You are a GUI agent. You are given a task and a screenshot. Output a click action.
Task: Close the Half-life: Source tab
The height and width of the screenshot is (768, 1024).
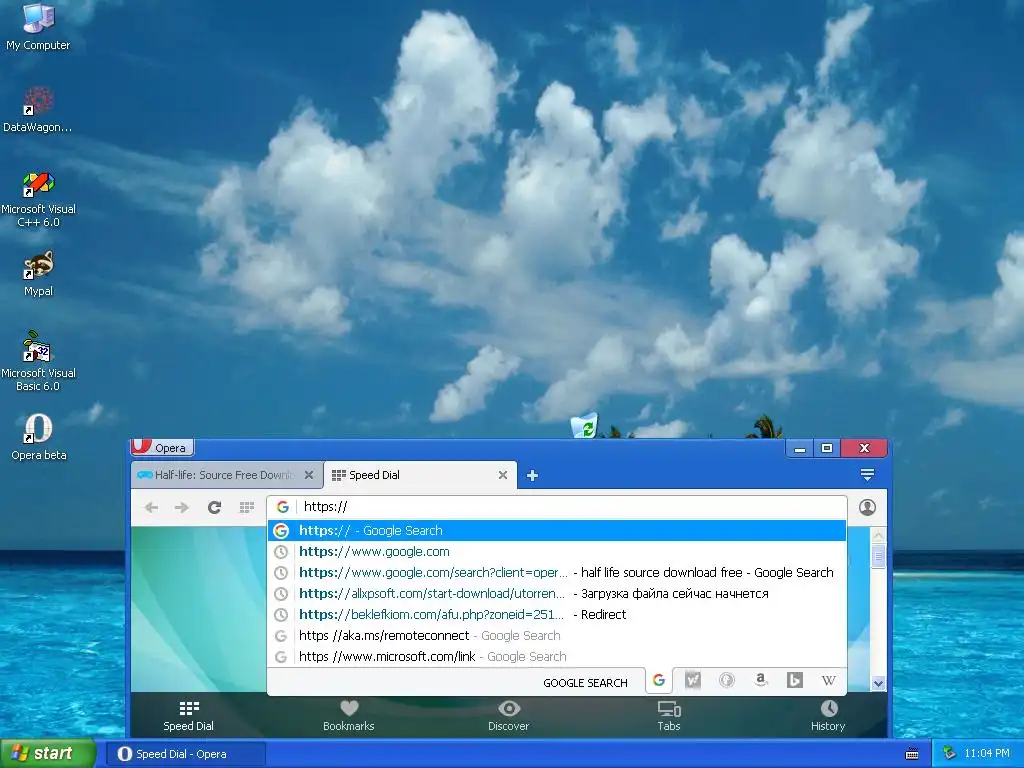coord(309,475)
